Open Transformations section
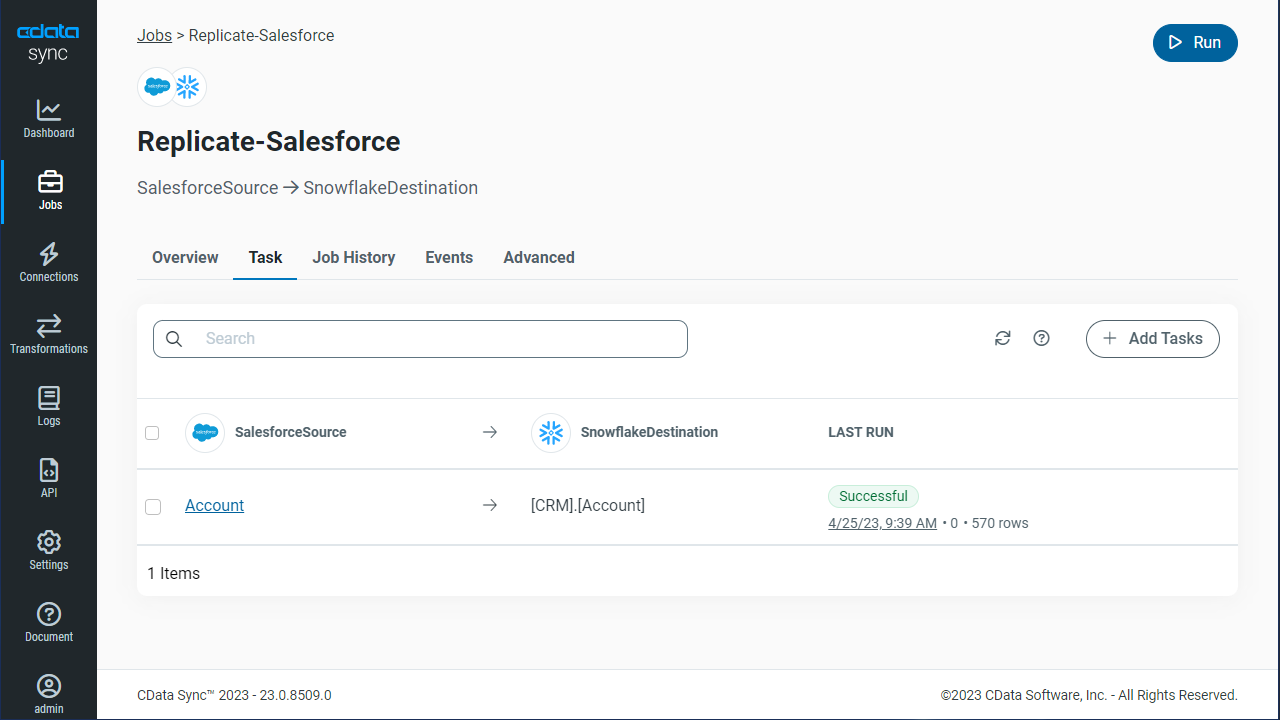Screen dimensions: 1280x720 point(48,334)
